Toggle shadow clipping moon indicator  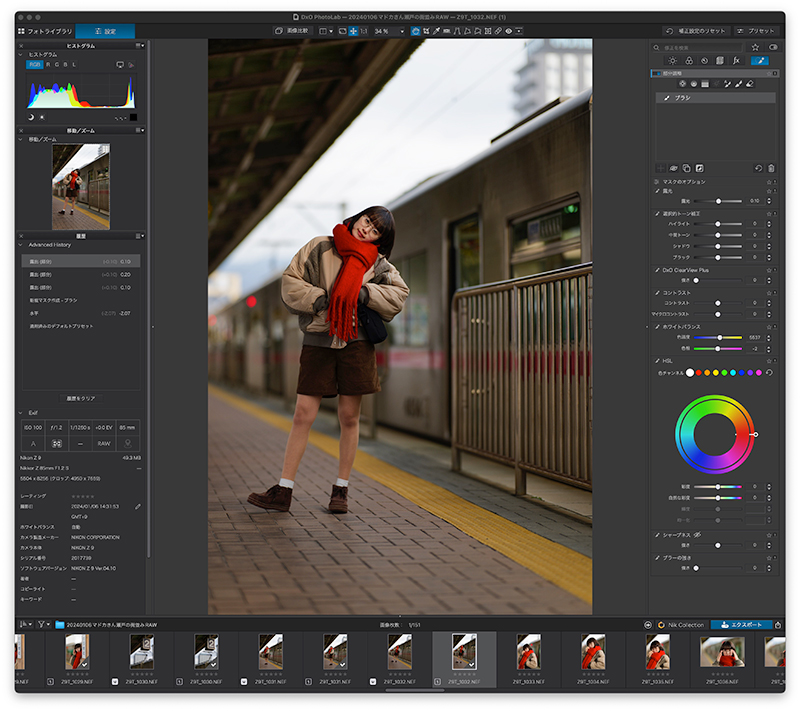31,117
